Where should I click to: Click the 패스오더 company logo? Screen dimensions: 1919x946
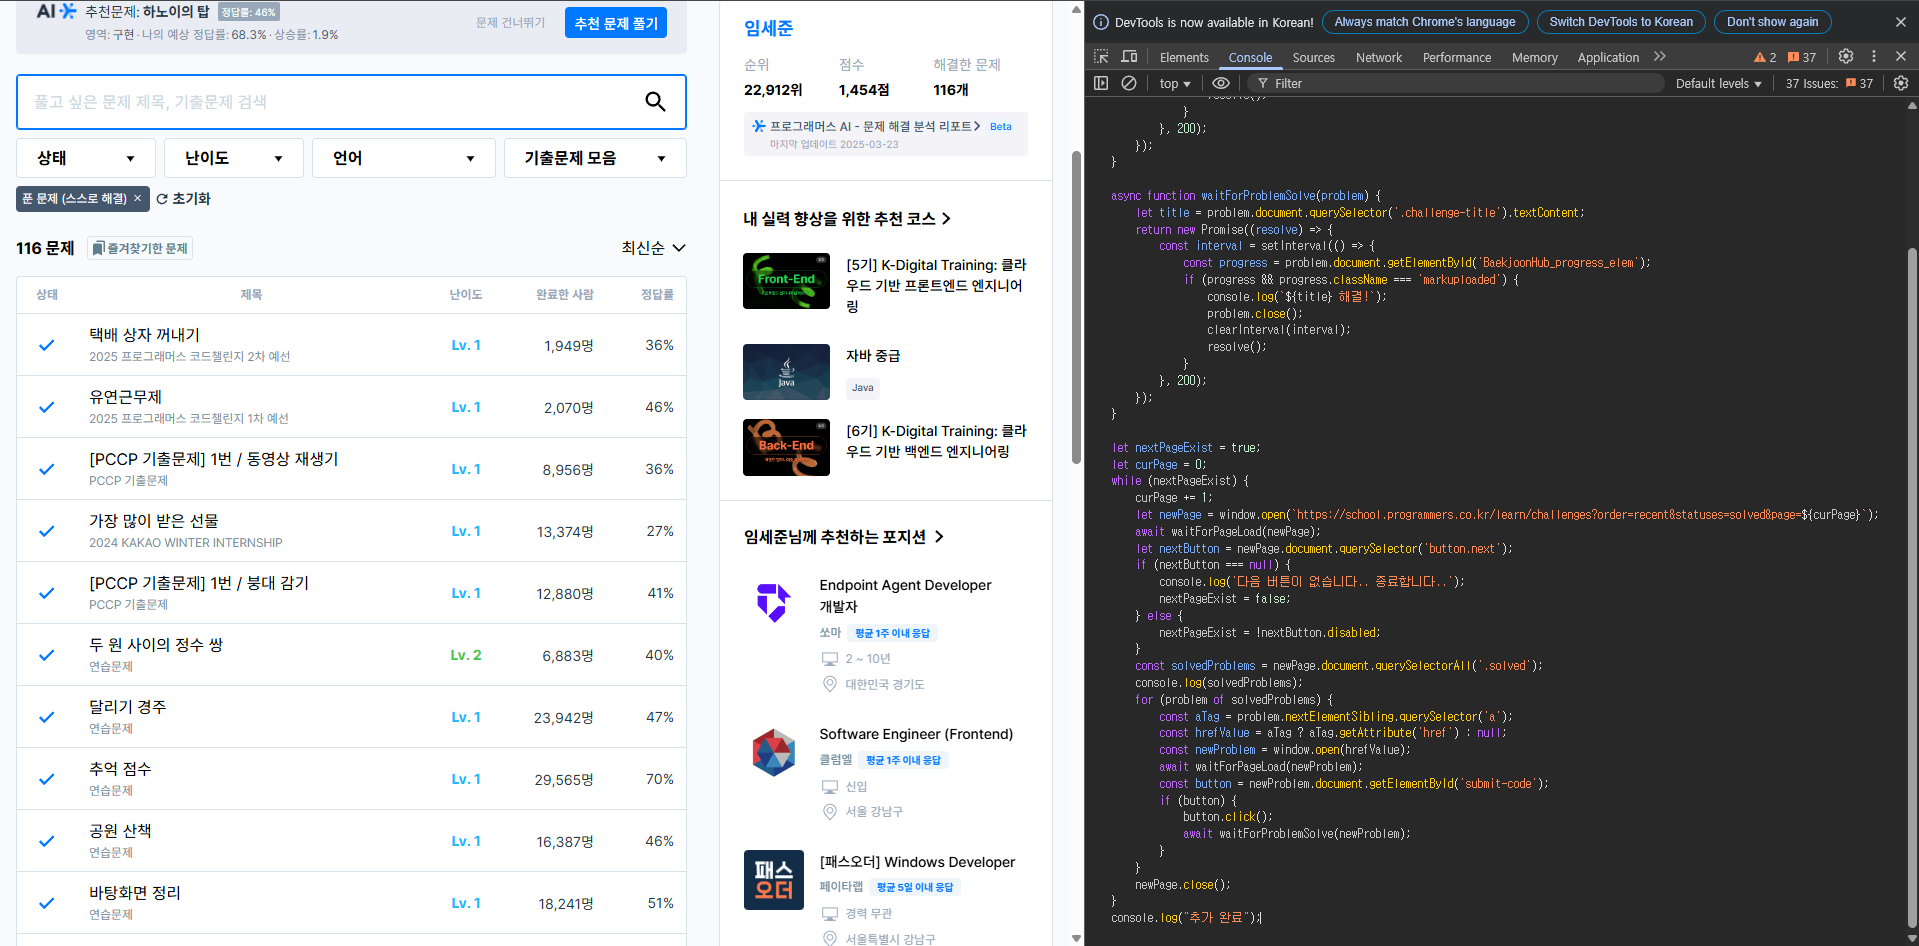[773, 880]
